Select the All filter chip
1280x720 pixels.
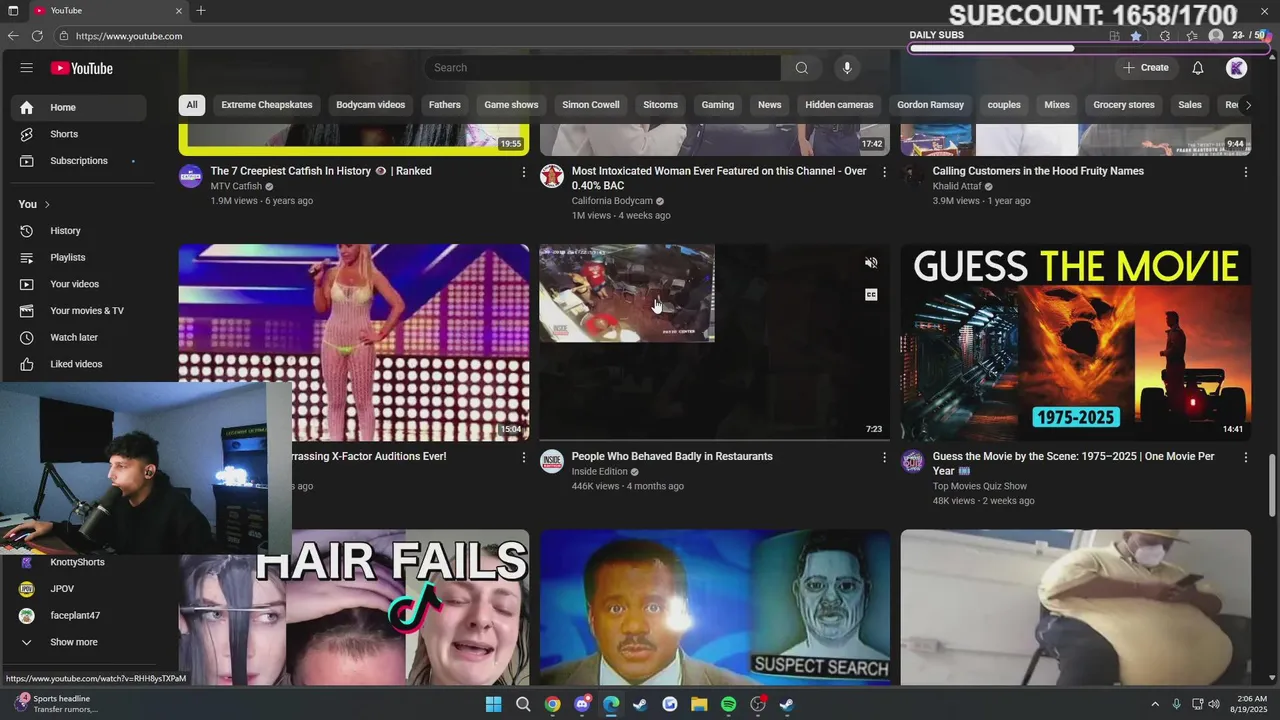coord(192,105)
